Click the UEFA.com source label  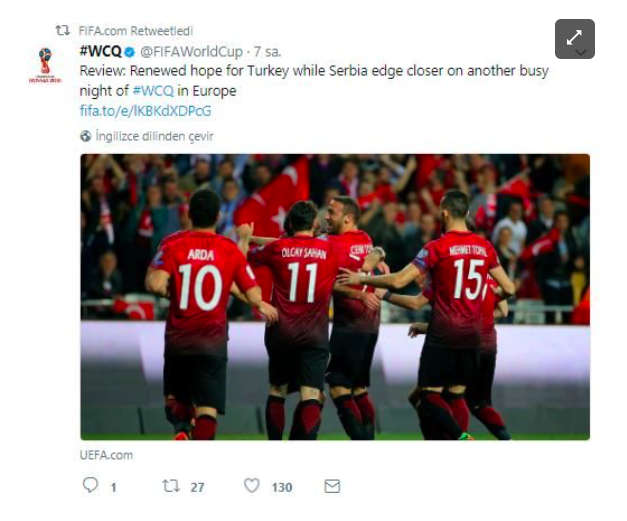pyautogui.click(x=106, y=455)
